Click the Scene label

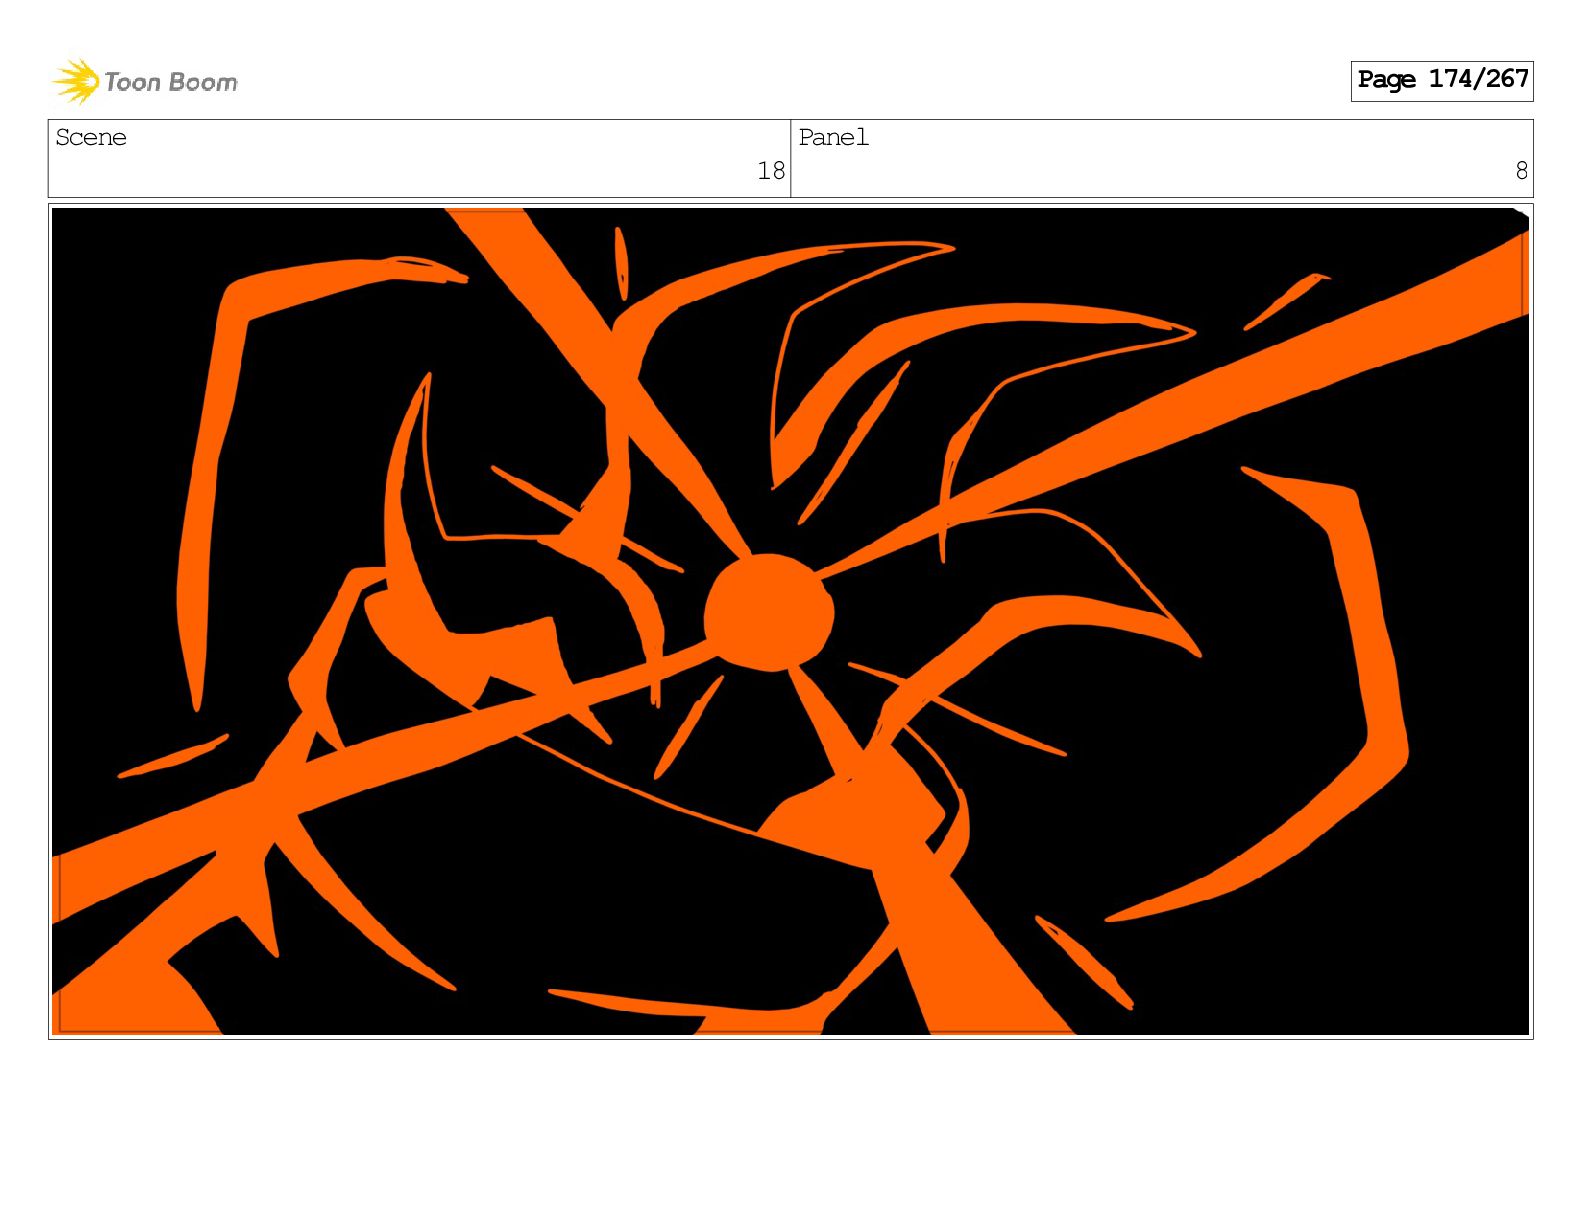(x=91, y=137)
